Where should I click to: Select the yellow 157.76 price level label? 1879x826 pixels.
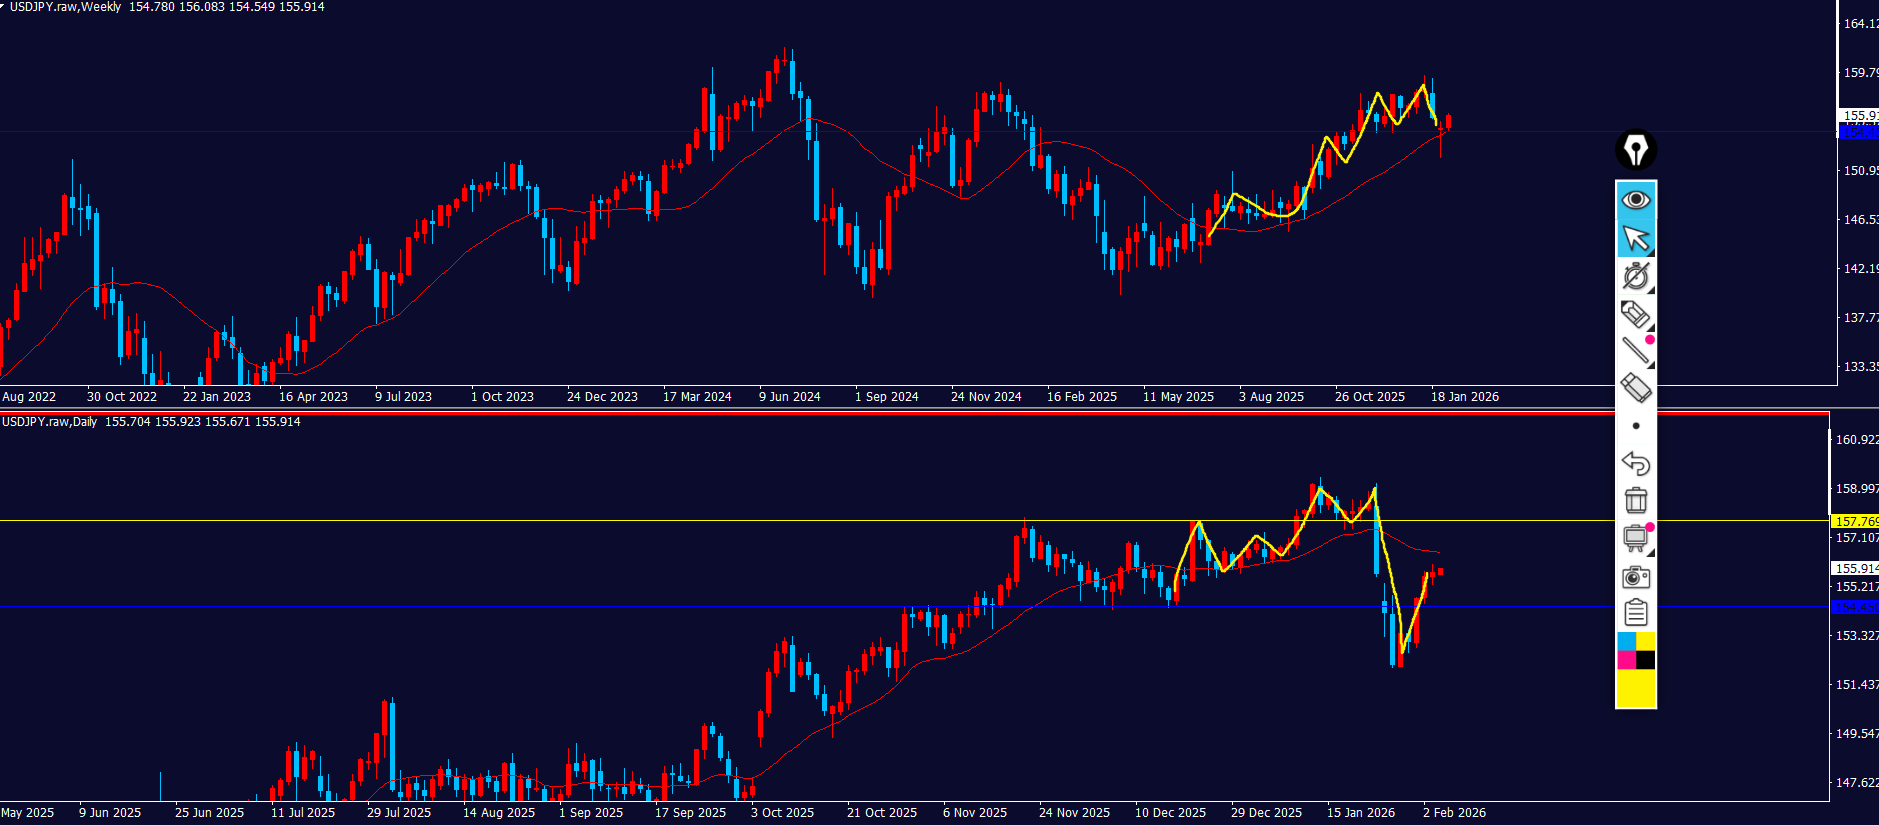pos(1855,521)
